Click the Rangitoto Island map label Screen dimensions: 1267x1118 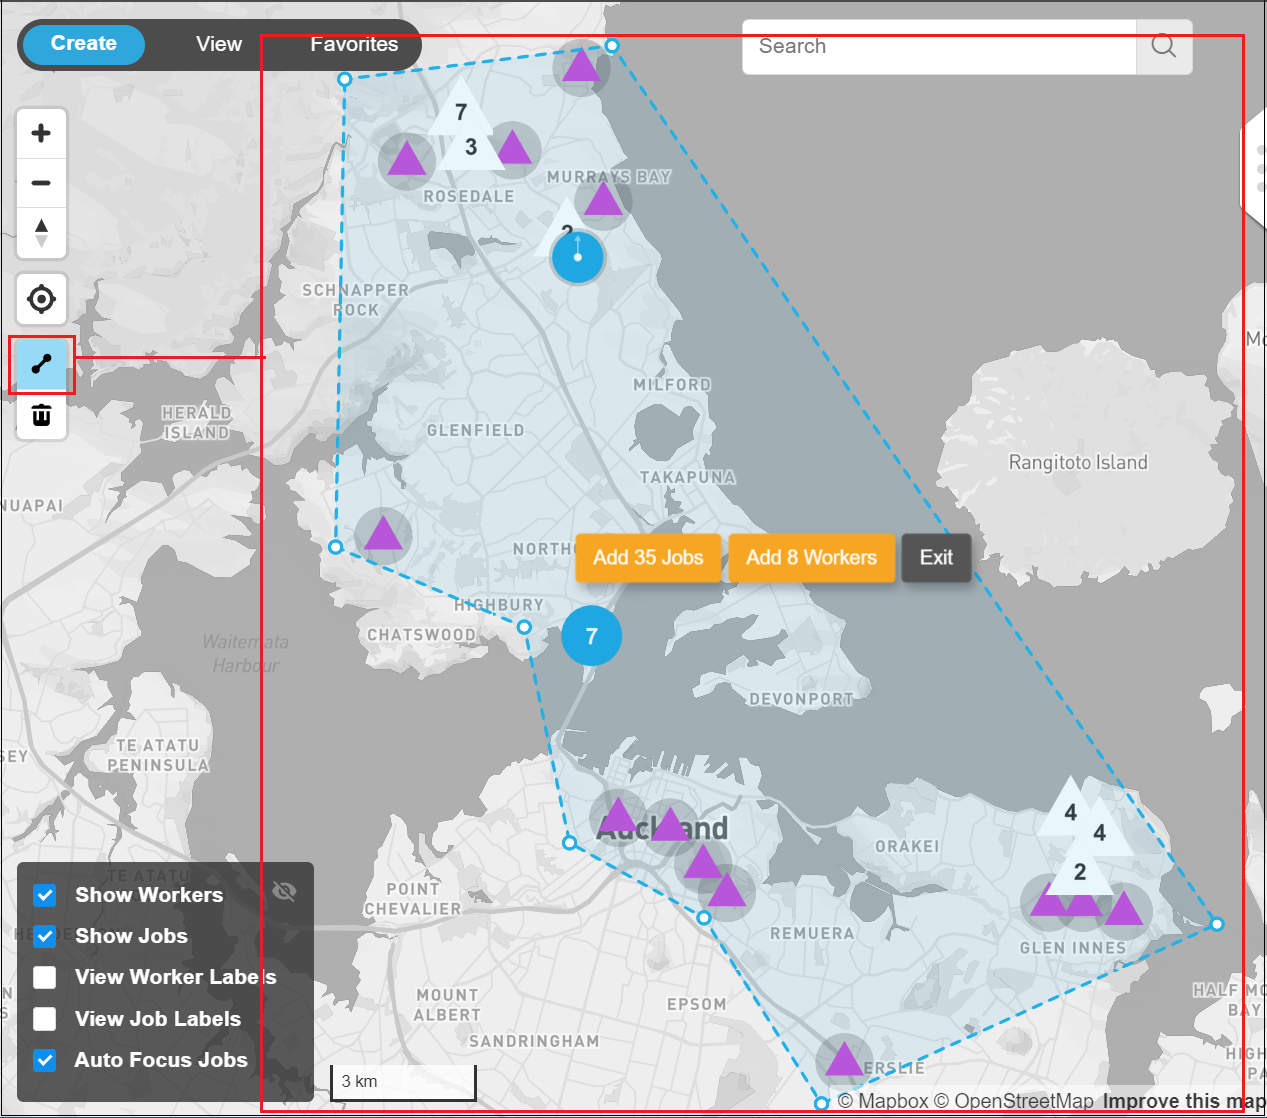(x=1078, y=462)
